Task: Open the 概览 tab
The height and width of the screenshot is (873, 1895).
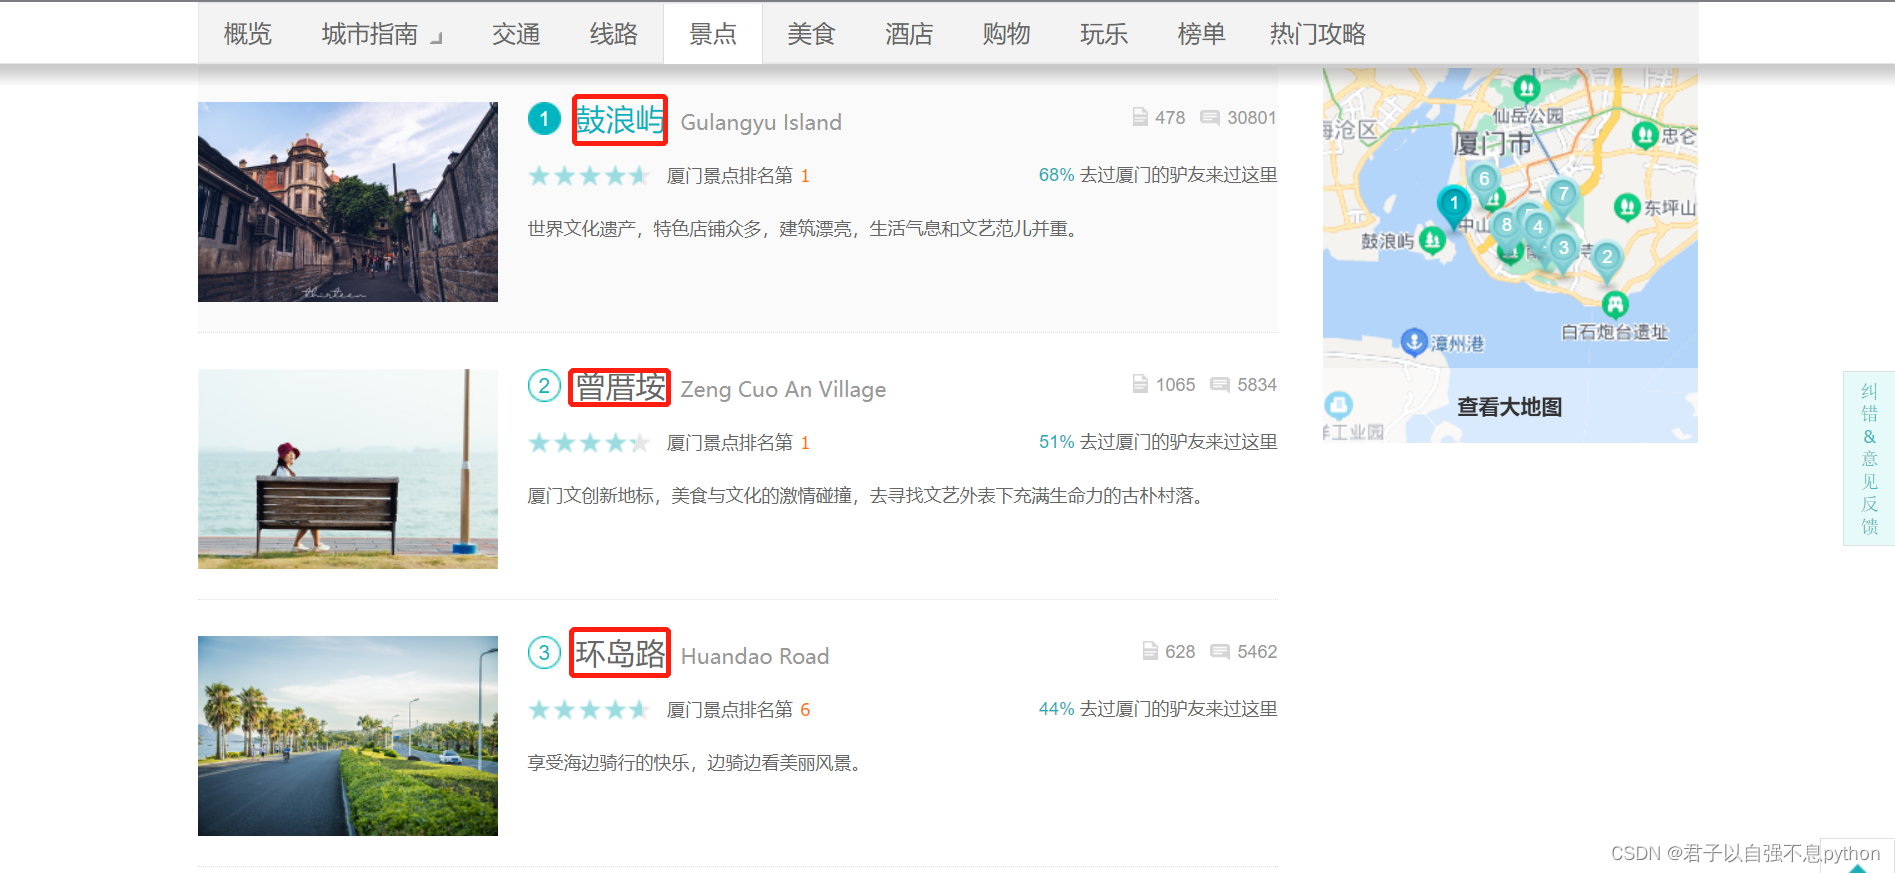Action: coord(248,34)
